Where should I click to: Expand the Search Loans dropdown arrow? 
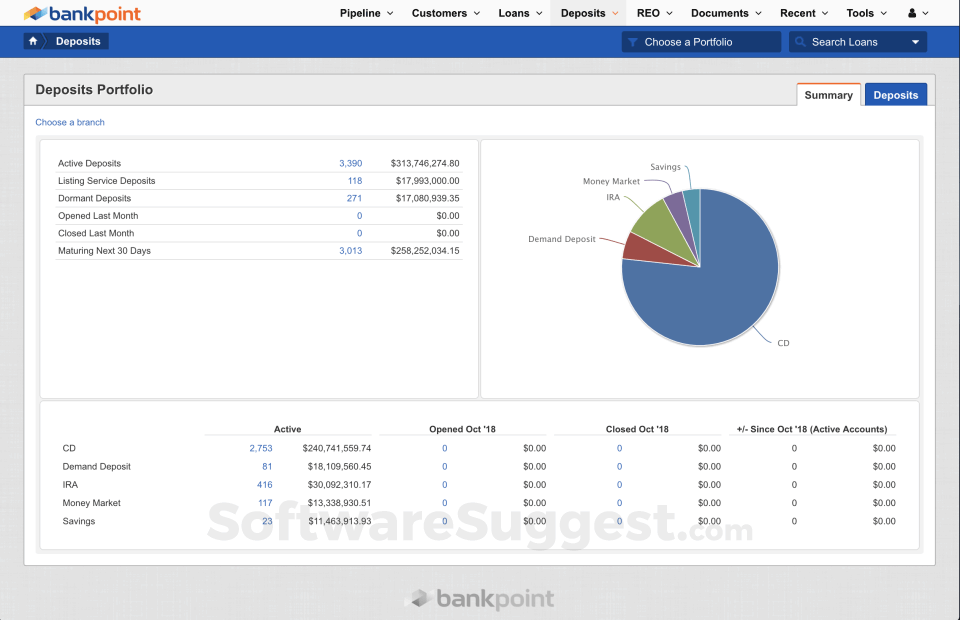(915, 42)
